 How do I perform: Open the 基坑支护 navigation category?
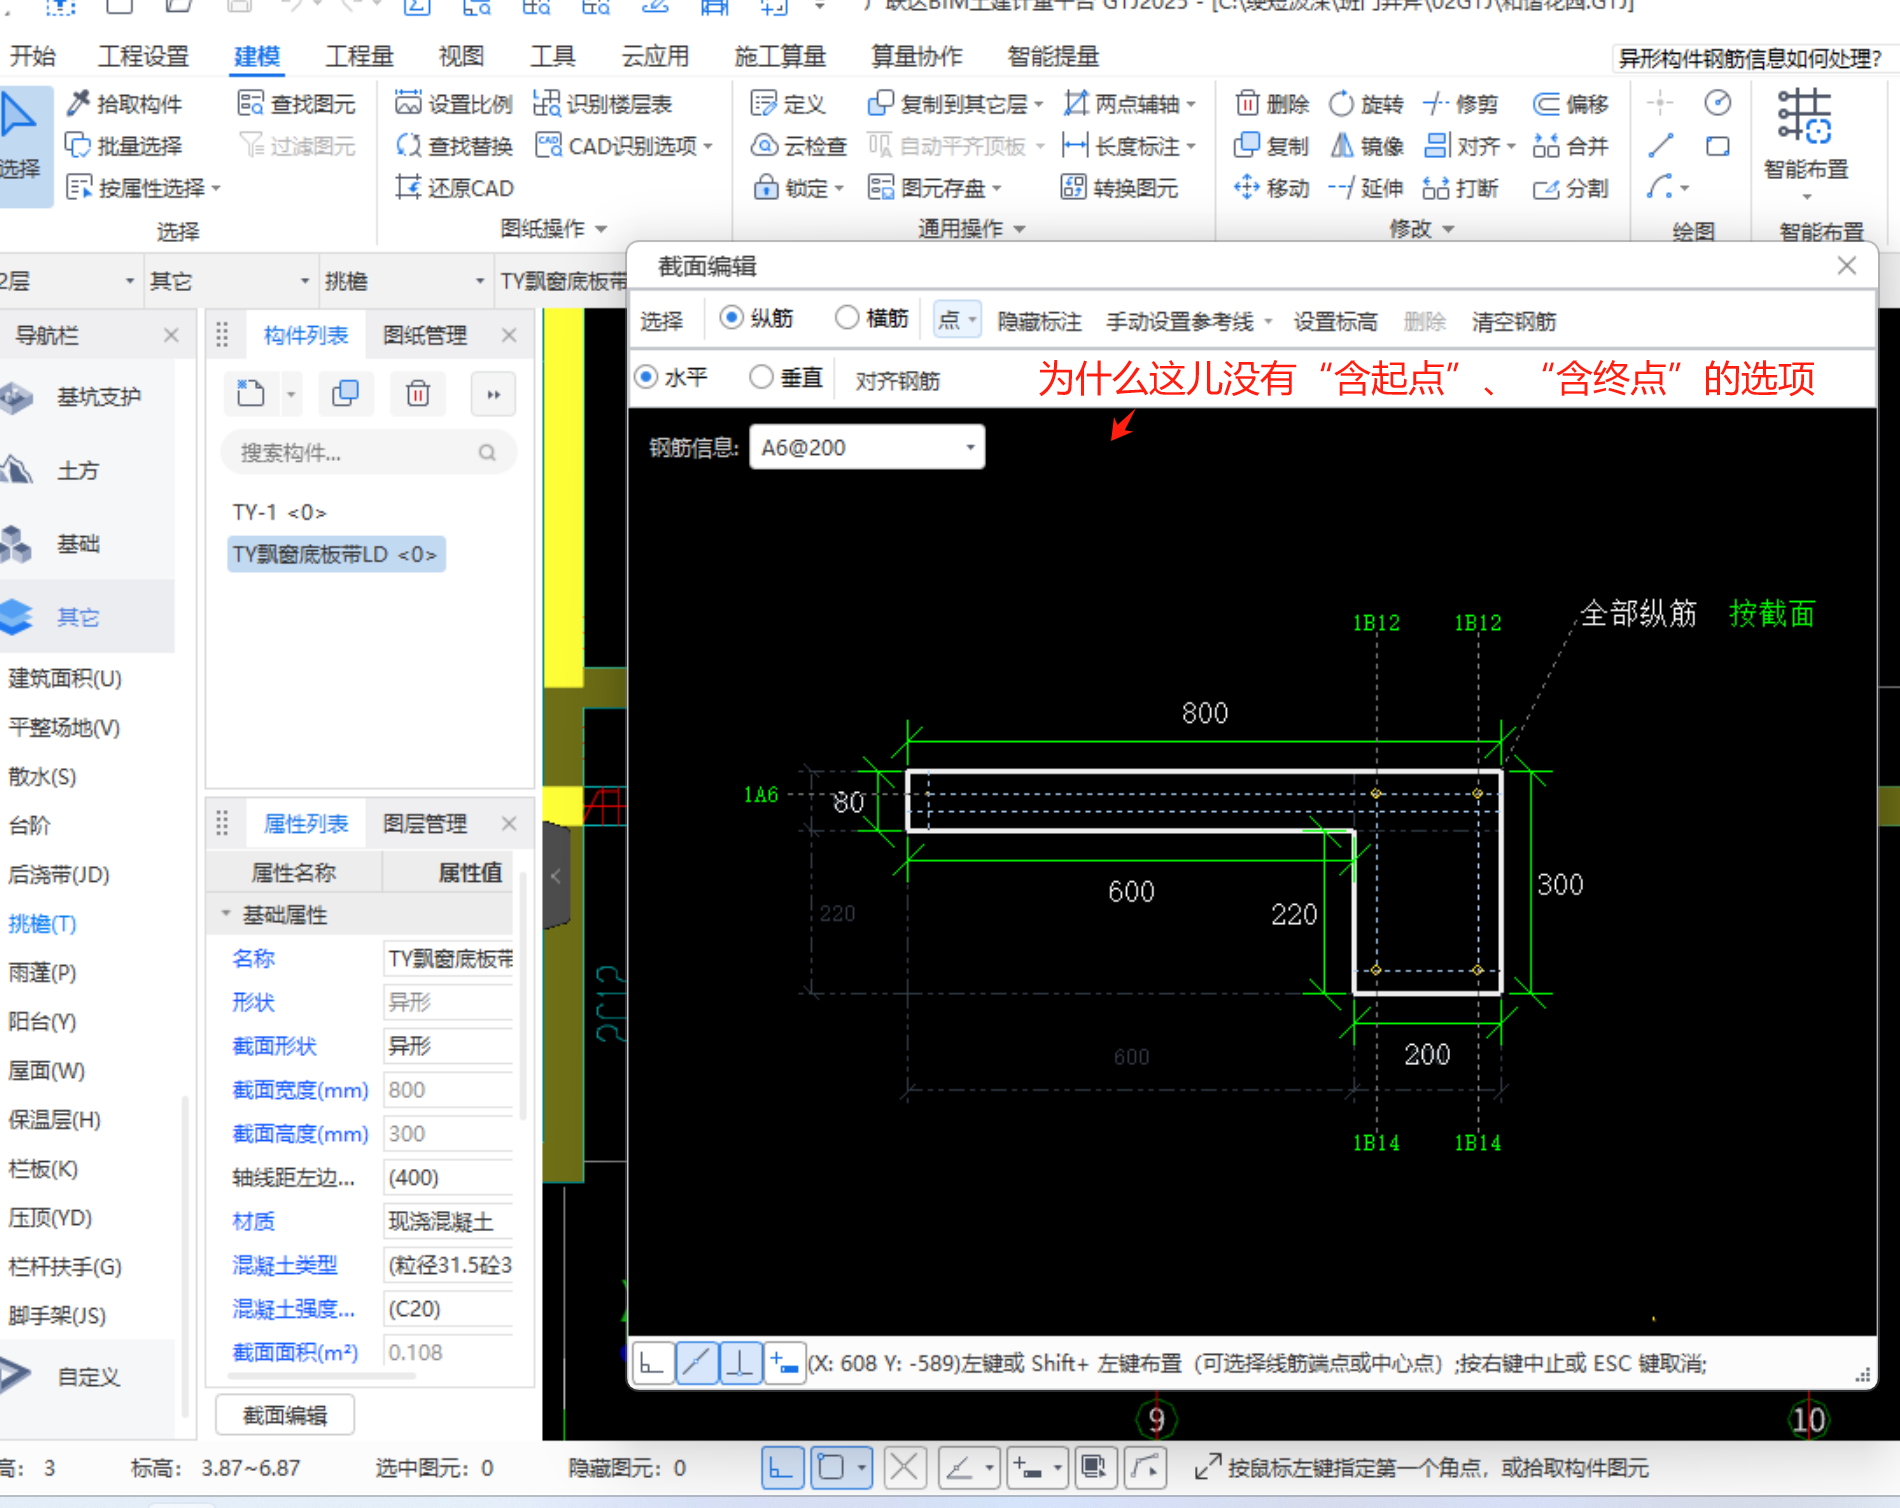[x=87, y=397]
